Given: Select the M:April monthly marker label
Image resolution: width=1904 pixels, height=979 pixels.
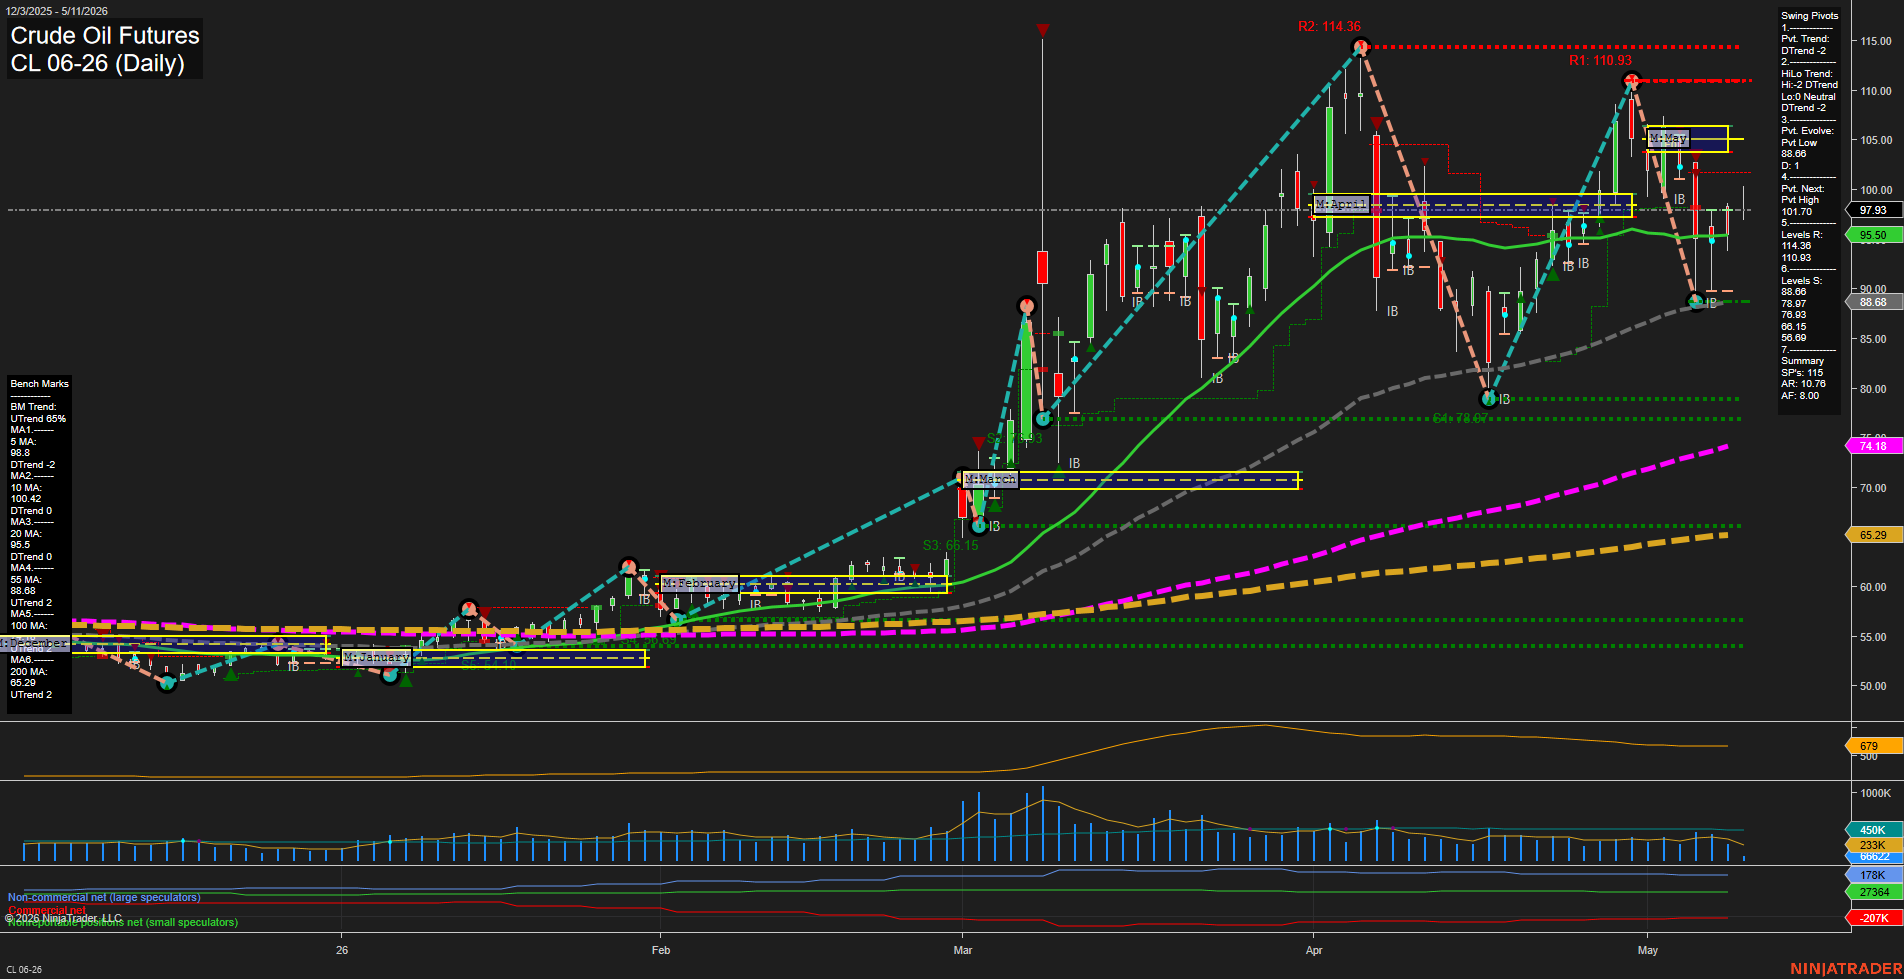Looking at the screenshot, I should 1340,204.
